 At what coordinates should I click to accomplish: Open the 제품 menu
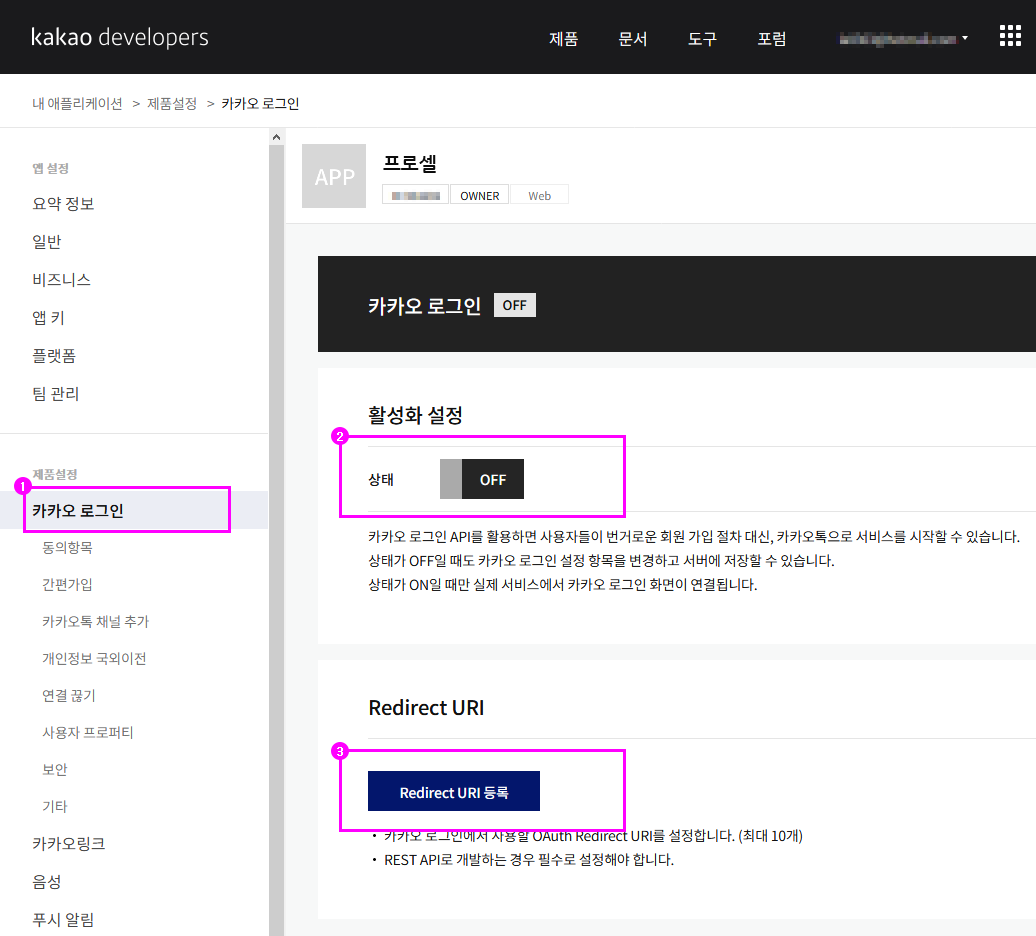[564, 39]
